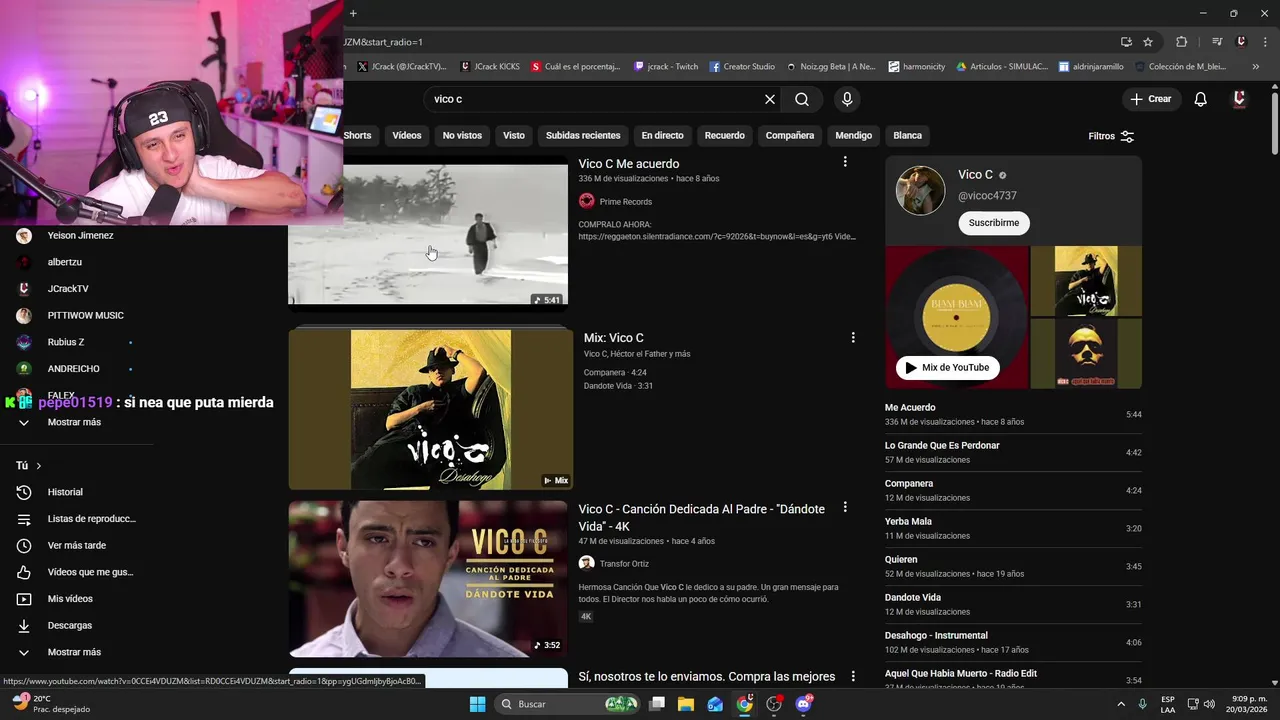This screenshot has height=720, width=1280.
Task: Open the Creator Studio bookmark
Action: (742, 67)
